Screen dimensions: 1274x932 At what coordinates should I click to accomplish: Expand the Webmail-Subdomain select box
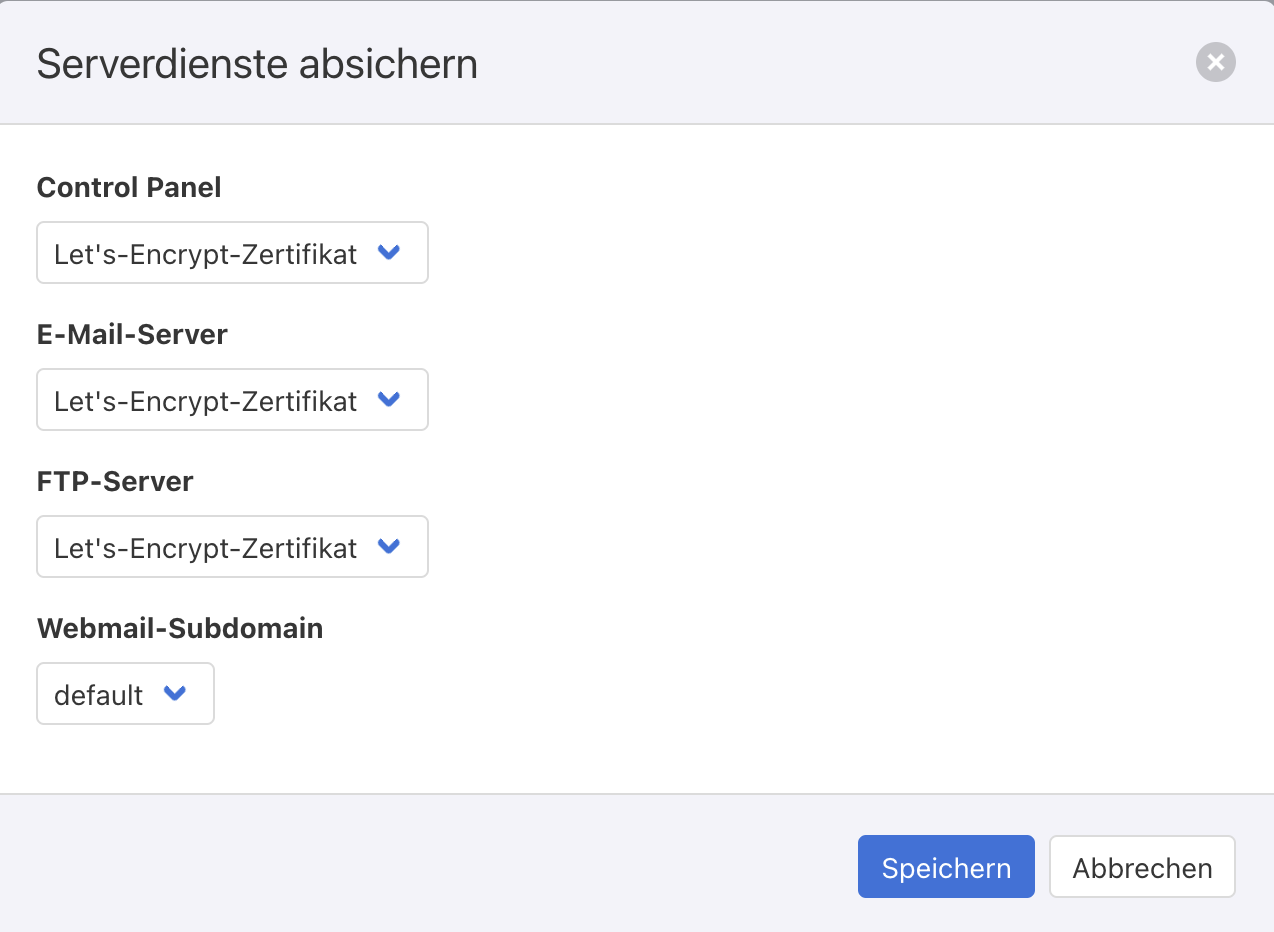(125, 694)
